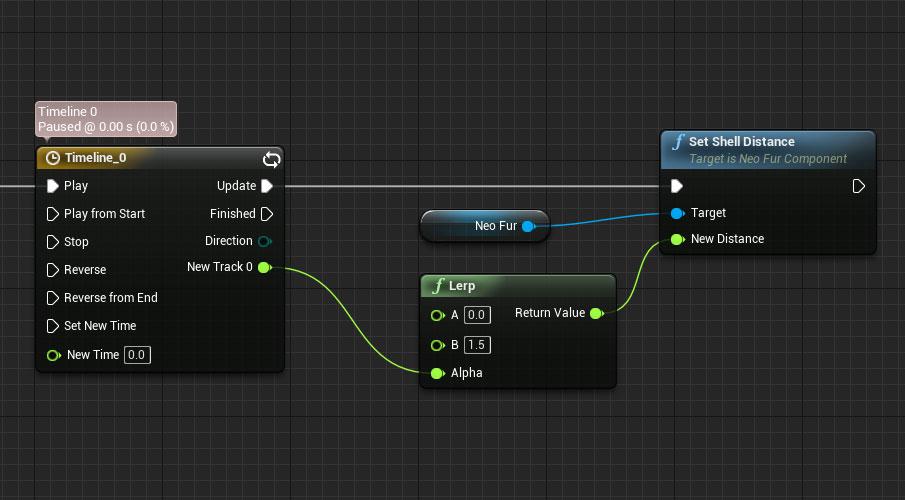Click the Lerp A value field
The width and height of the screenshot is (905, 500).
click(x=477, y=316)
